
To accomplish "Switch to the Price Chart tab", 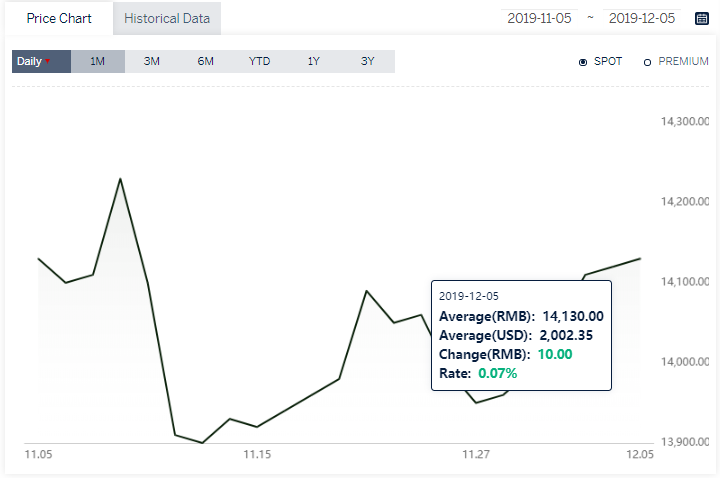I will coord(59,18).
